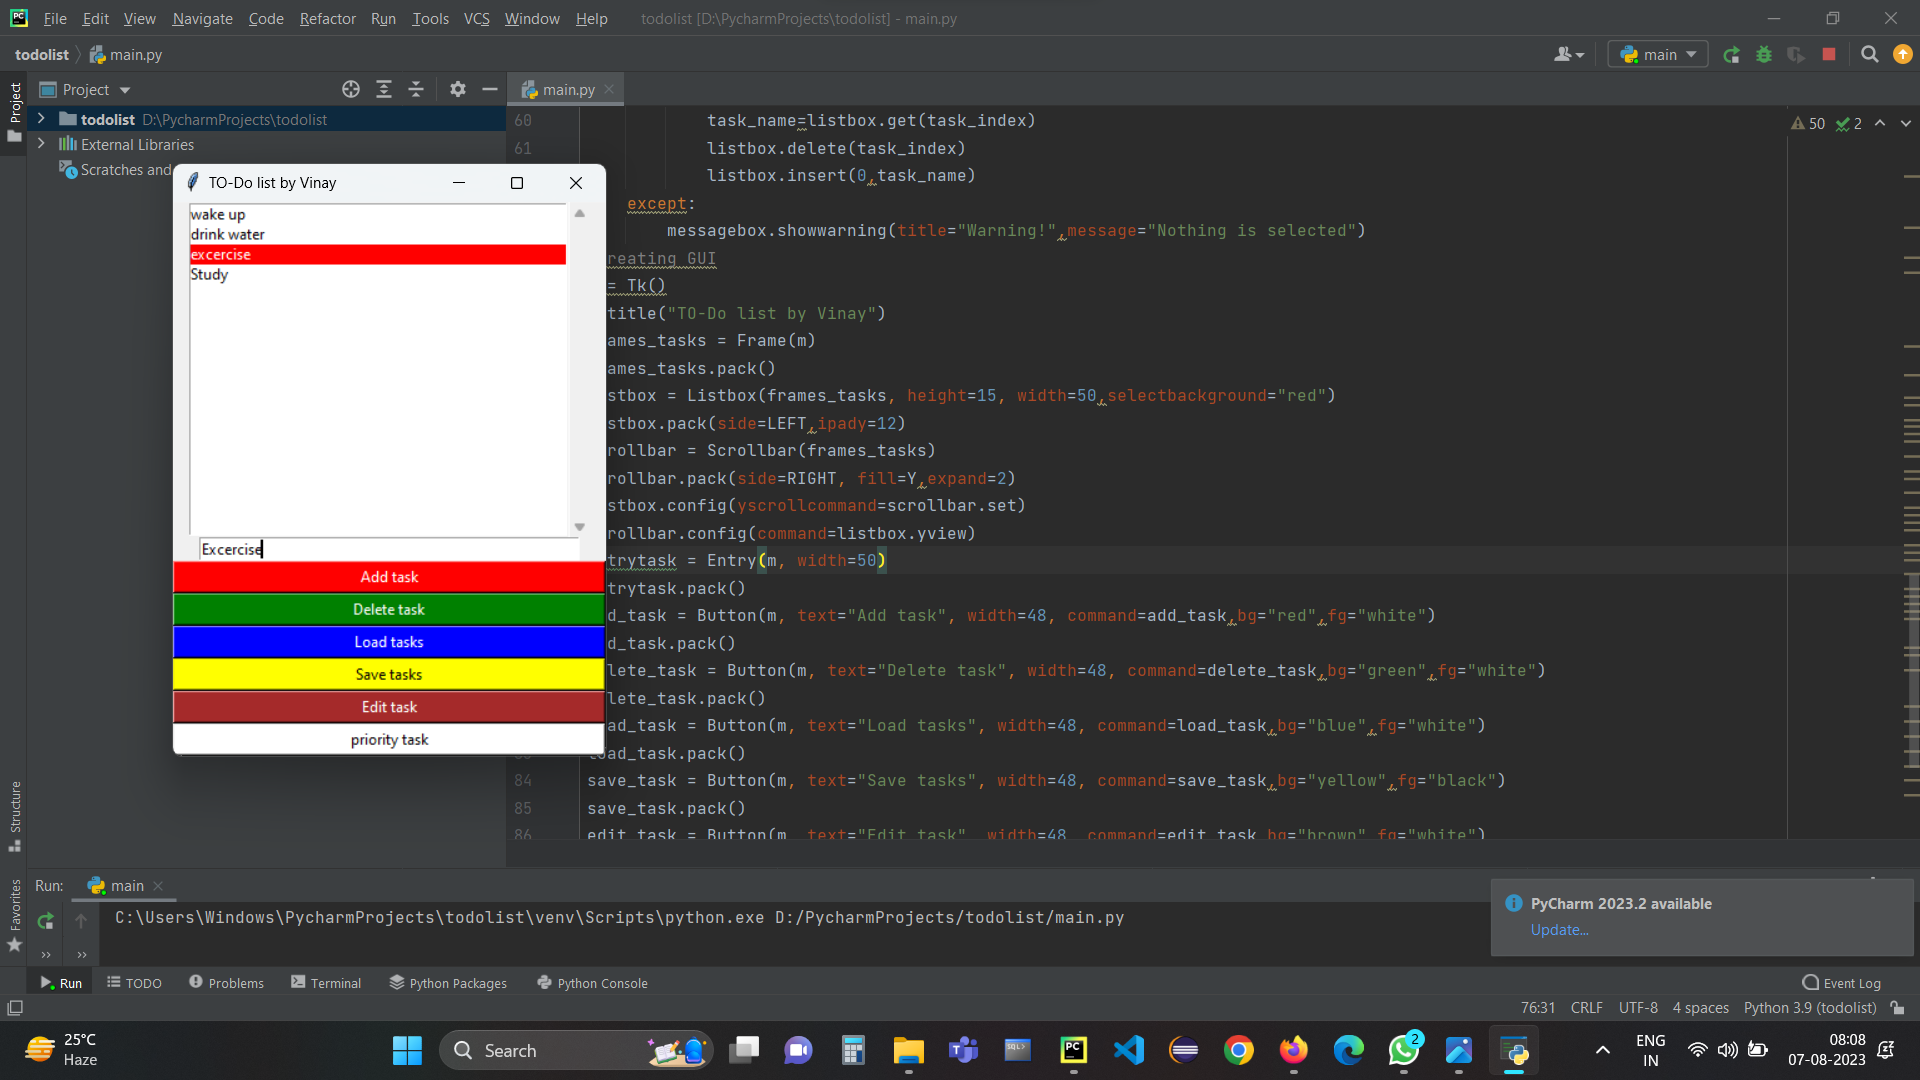Expand the External Libraries node
The width and height of the screenshot is (1920, 1080).
click(41, 144)
